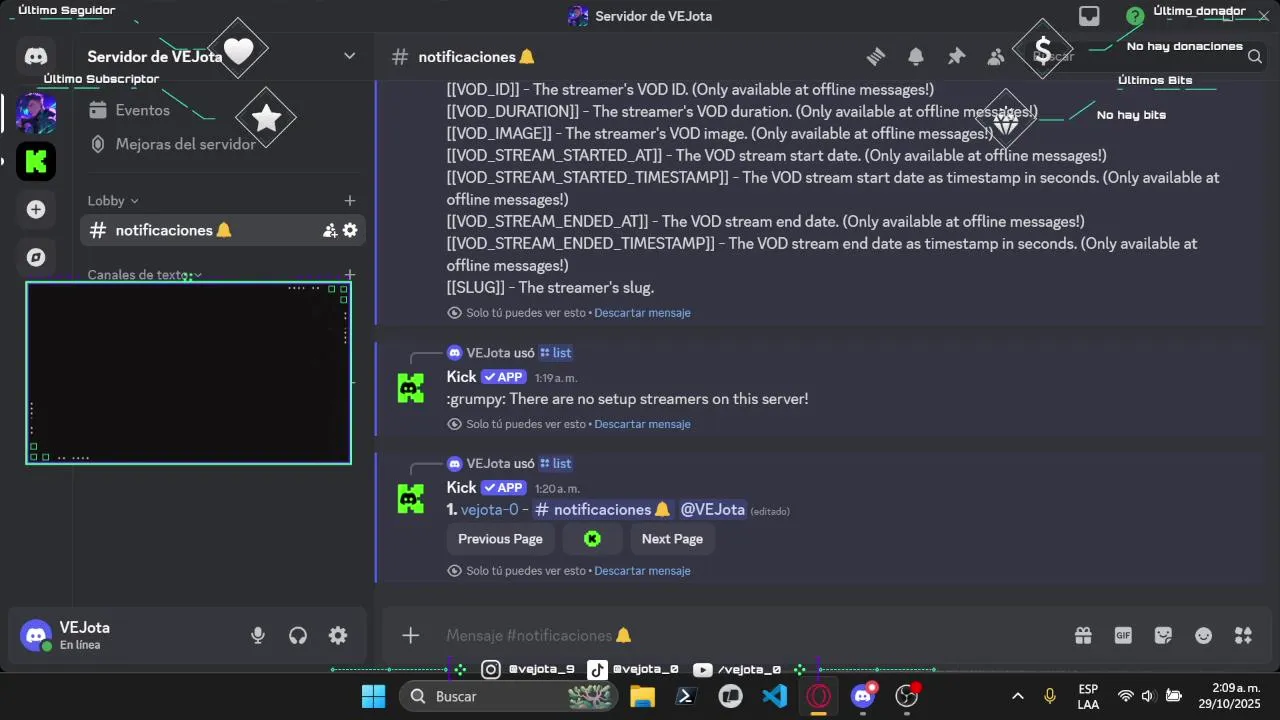Click the green Kick logo button between page buttons
The height and width of the screenshot is (720, 1280).
point(592,539)
